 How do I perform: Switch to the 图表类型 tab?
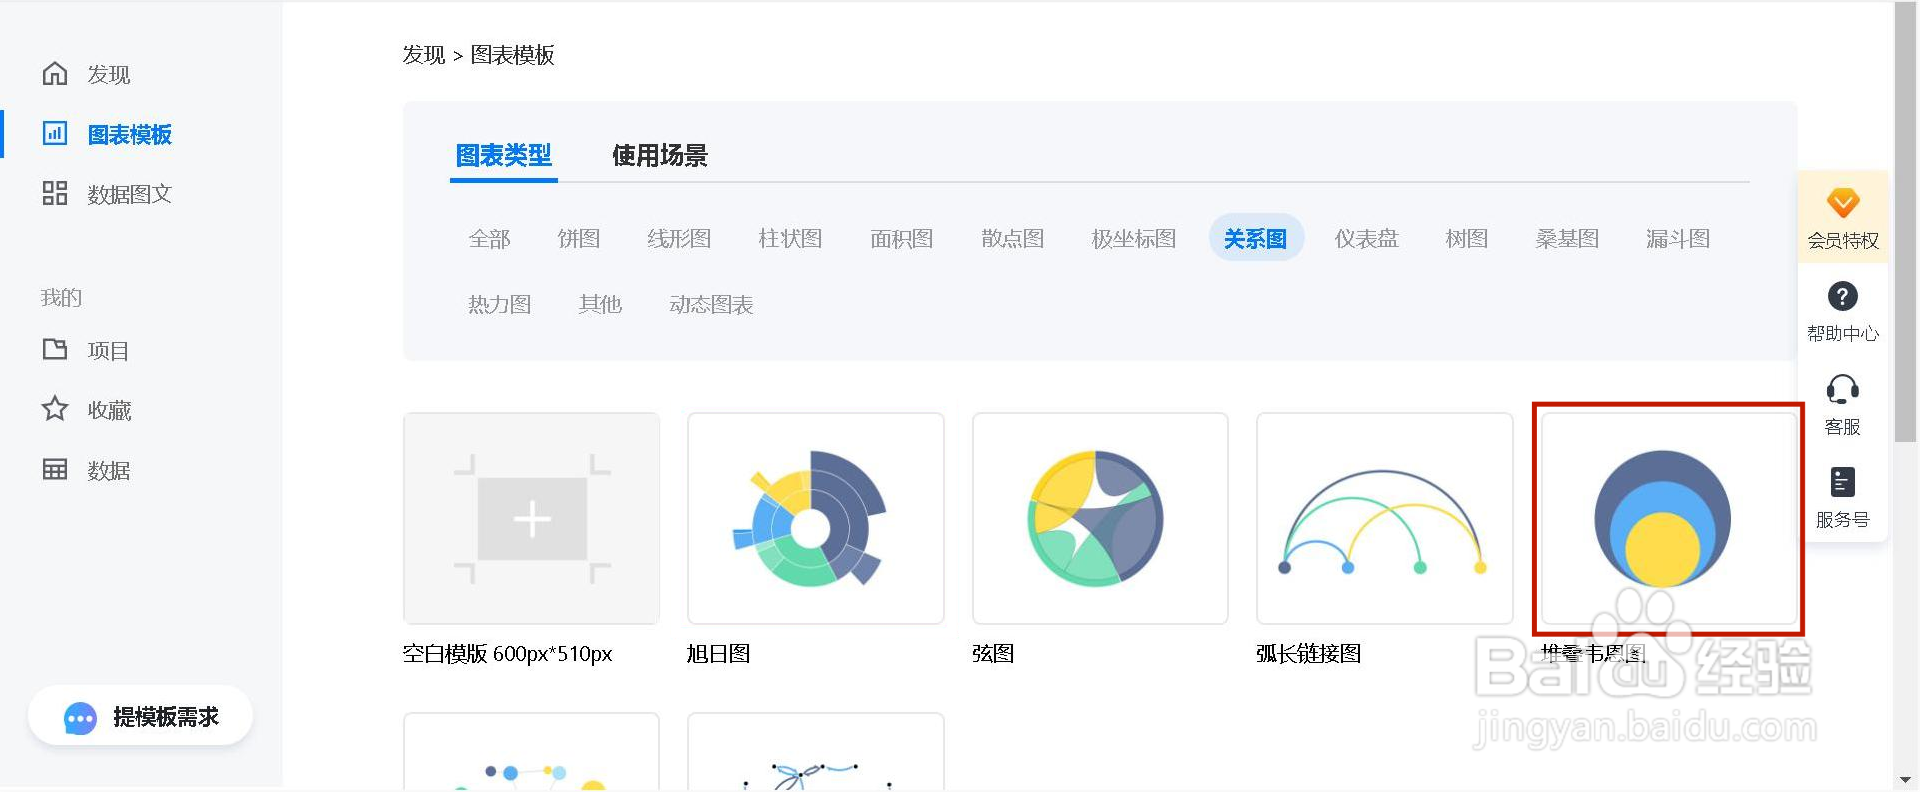(504, 155)
